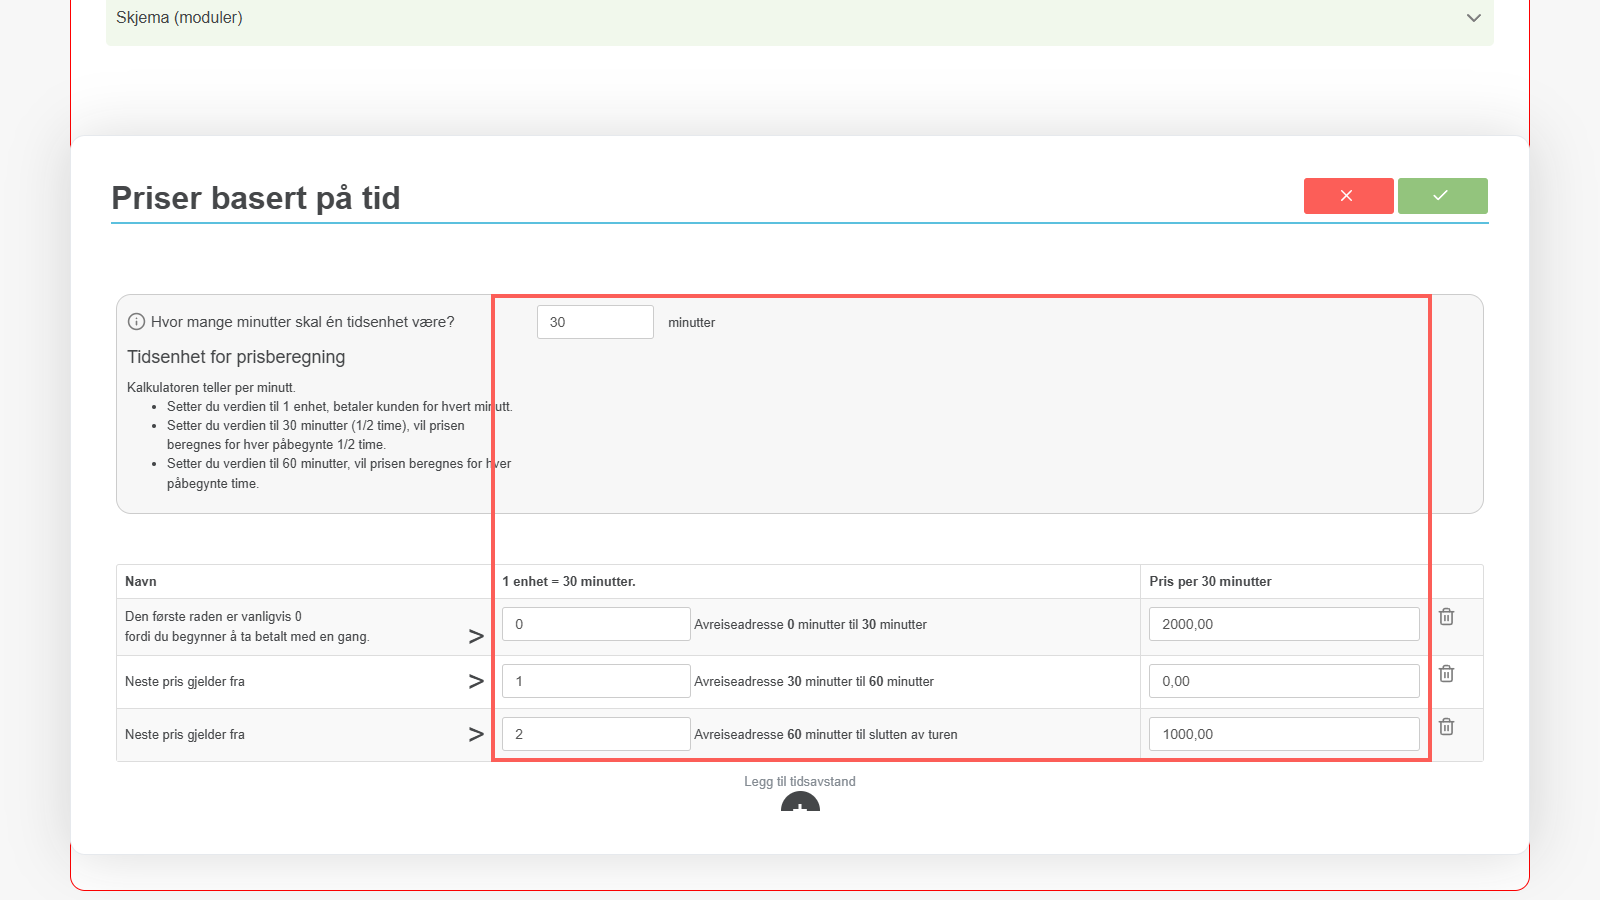This screenshot has height=900, width=1600.
Task: Click Hvor mange minutter skal én tidsenhet være
Action: [303, 322]
